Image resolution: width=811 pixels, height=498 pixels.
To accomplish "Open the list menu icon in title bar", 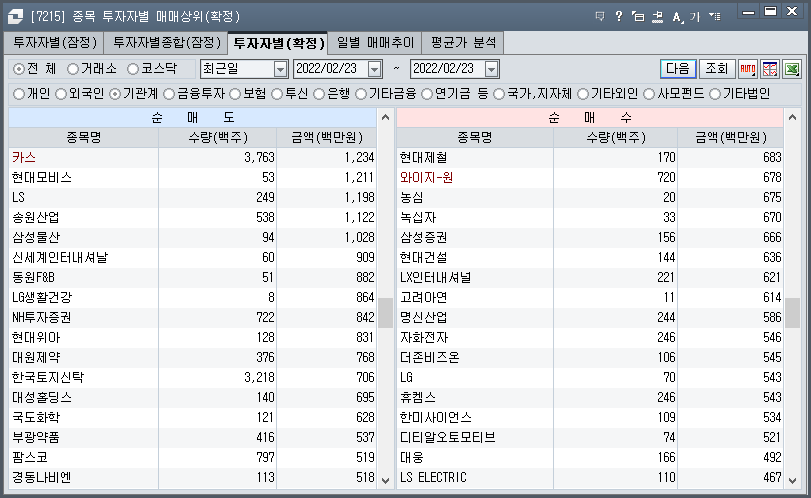I will (715, 17).
